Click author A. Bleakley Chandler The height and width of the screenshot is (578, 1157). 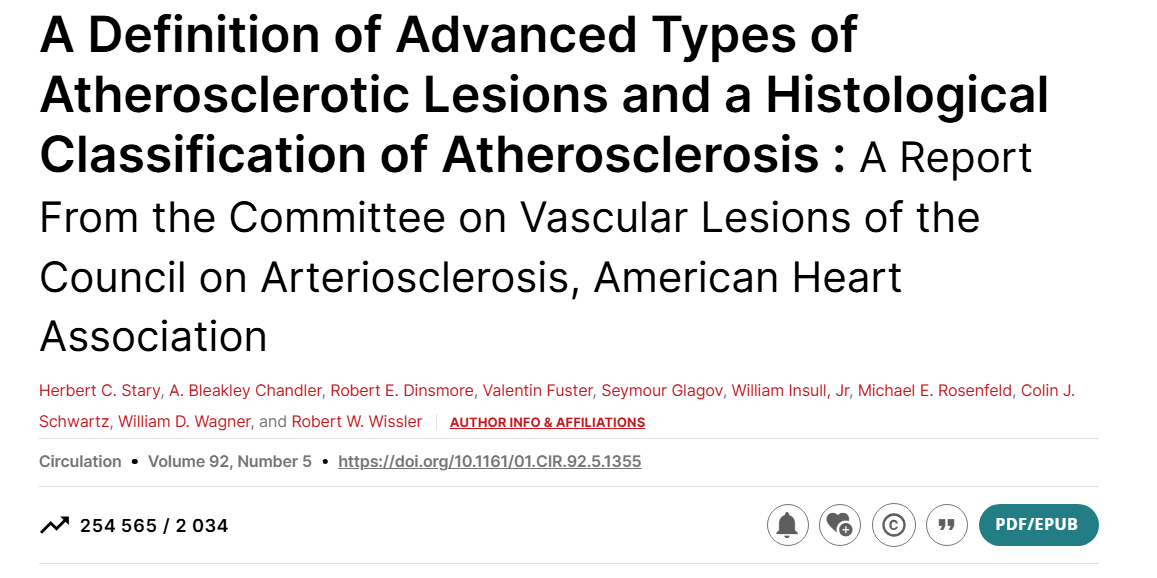click(x=246, y=391)
